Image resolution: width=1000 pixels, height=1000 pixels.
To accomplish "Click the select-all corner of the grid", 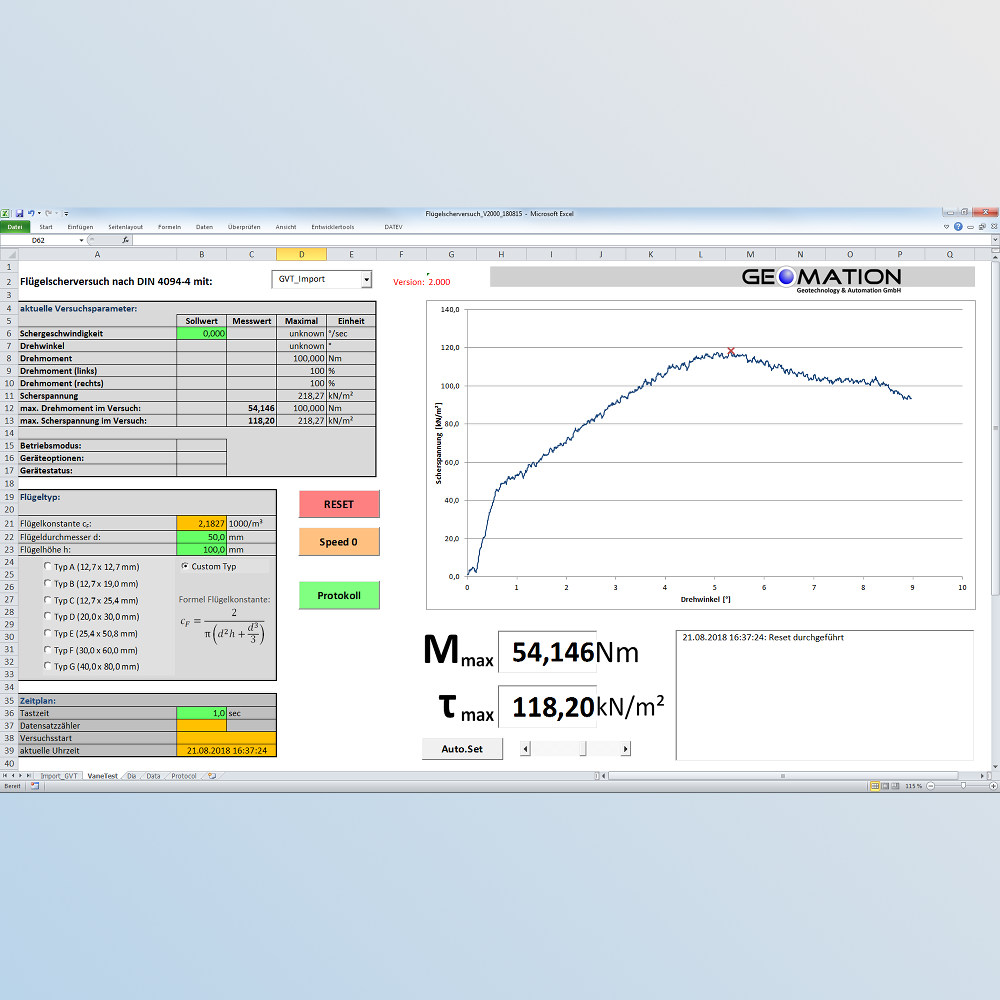I will pos(9,254).
